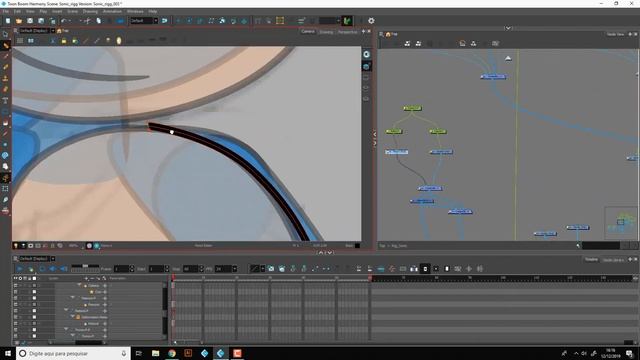
Task: Click the onion skin icon in Camera toolbar
Action: 119,41
